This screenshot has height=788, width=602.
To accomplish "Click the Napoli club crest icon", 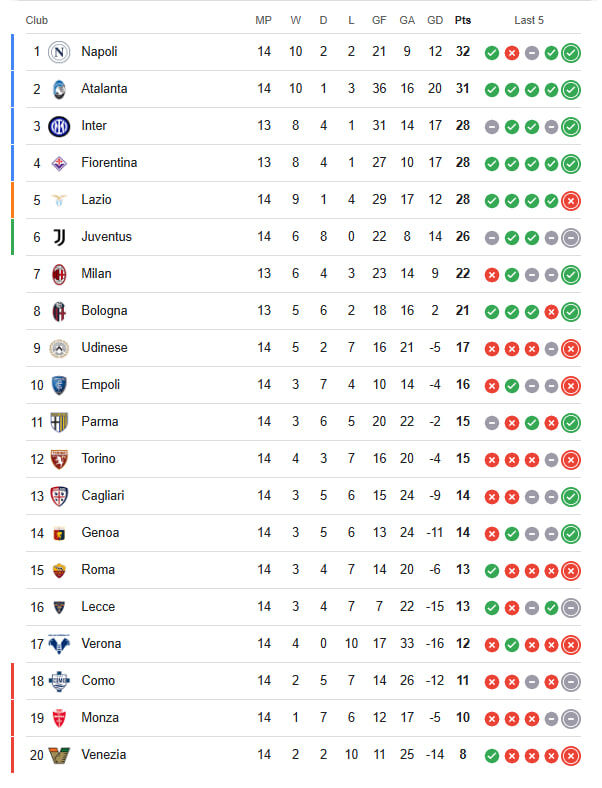I will (x=59, y=52).
